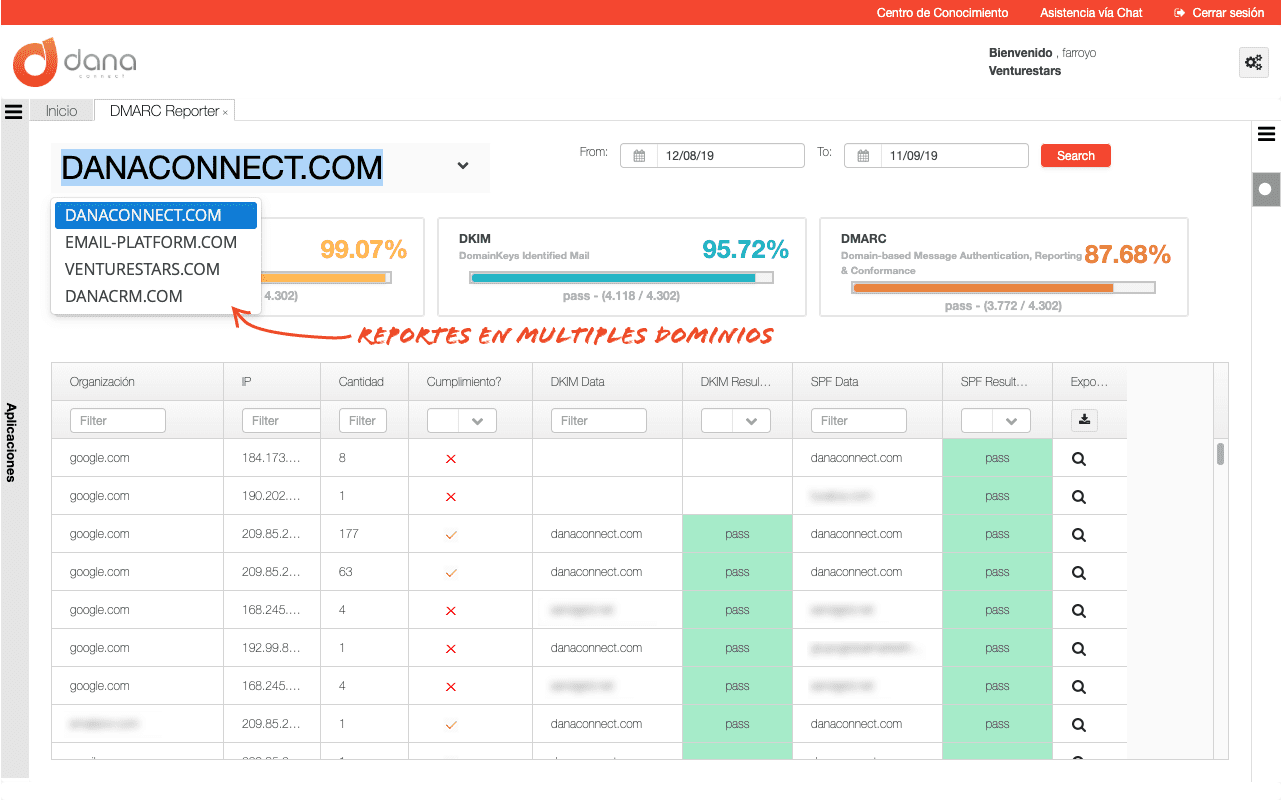Open the Cumplimiento filter dropdown
This screenshot has width=1281, height=800.
(x=462, y=421)
